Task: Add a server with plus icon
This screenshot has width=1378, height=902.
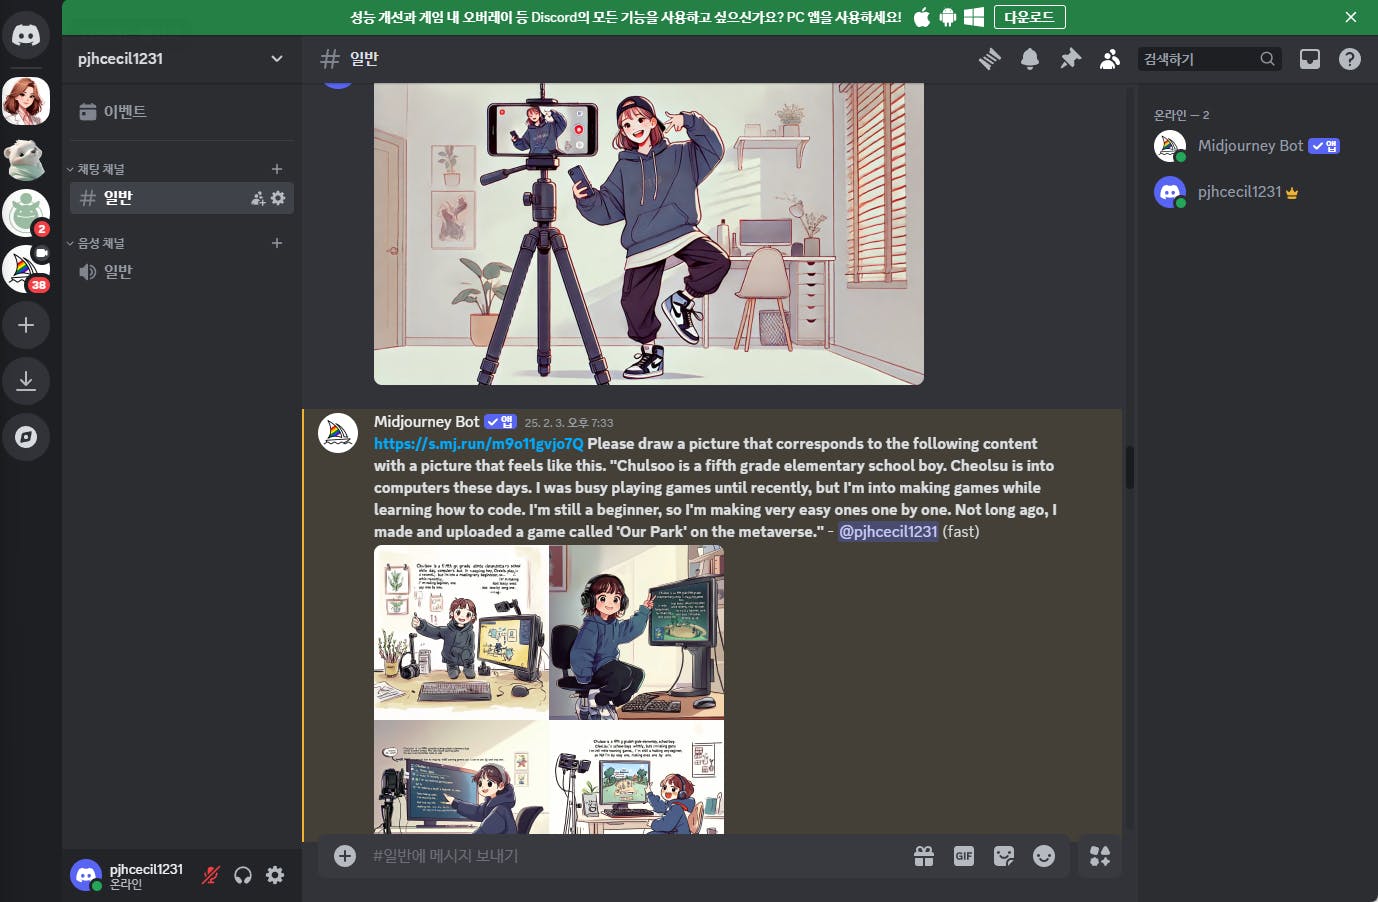Action: pos(26,325)
